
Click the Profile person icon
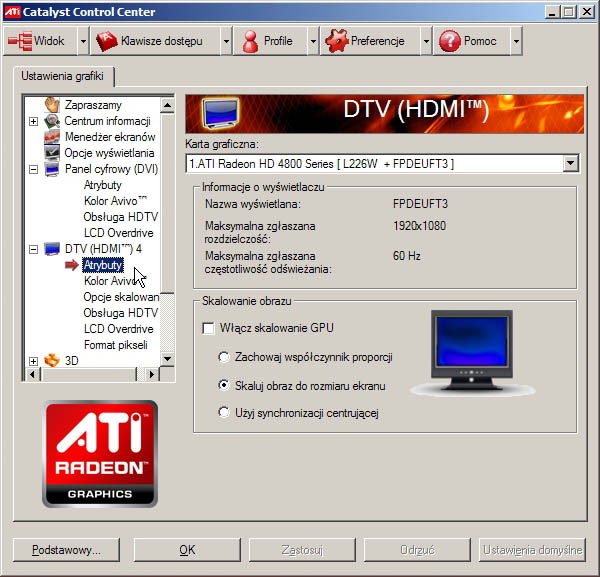pos(251,41)
